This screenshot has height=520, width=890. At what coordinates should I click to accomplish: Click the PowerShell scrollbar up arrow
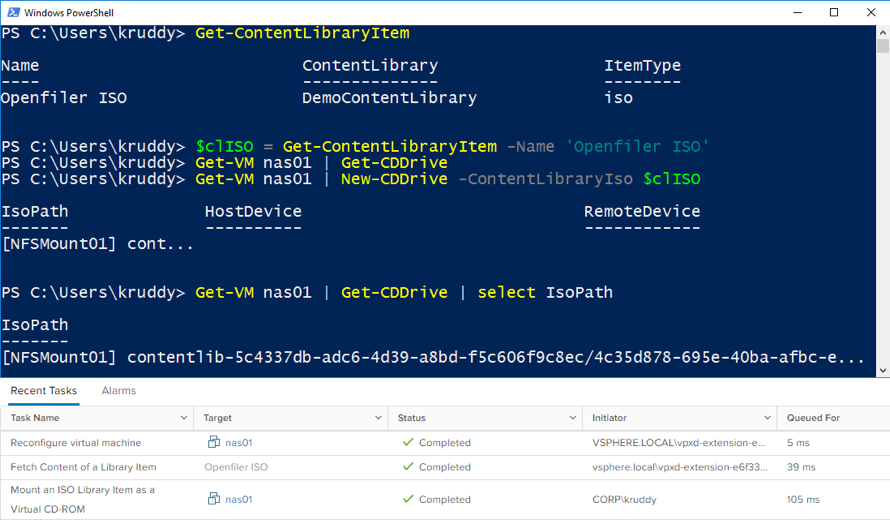[x=883, y=31]
